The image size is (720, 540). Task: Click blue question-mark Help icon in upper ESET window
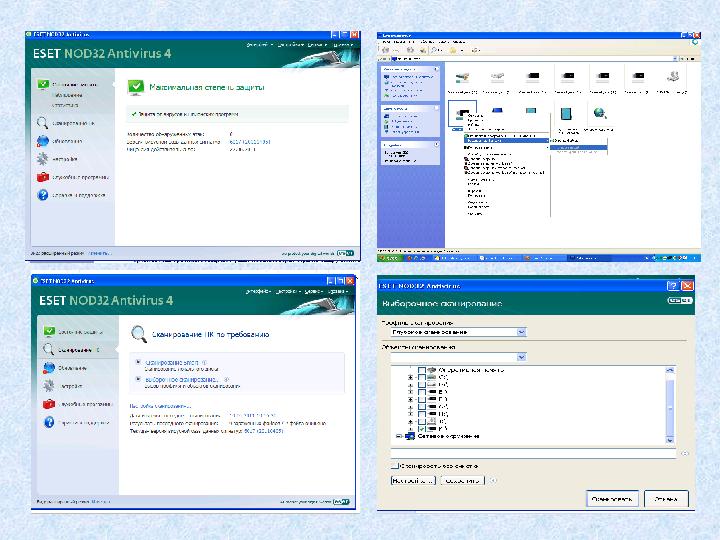pos(43,195)
